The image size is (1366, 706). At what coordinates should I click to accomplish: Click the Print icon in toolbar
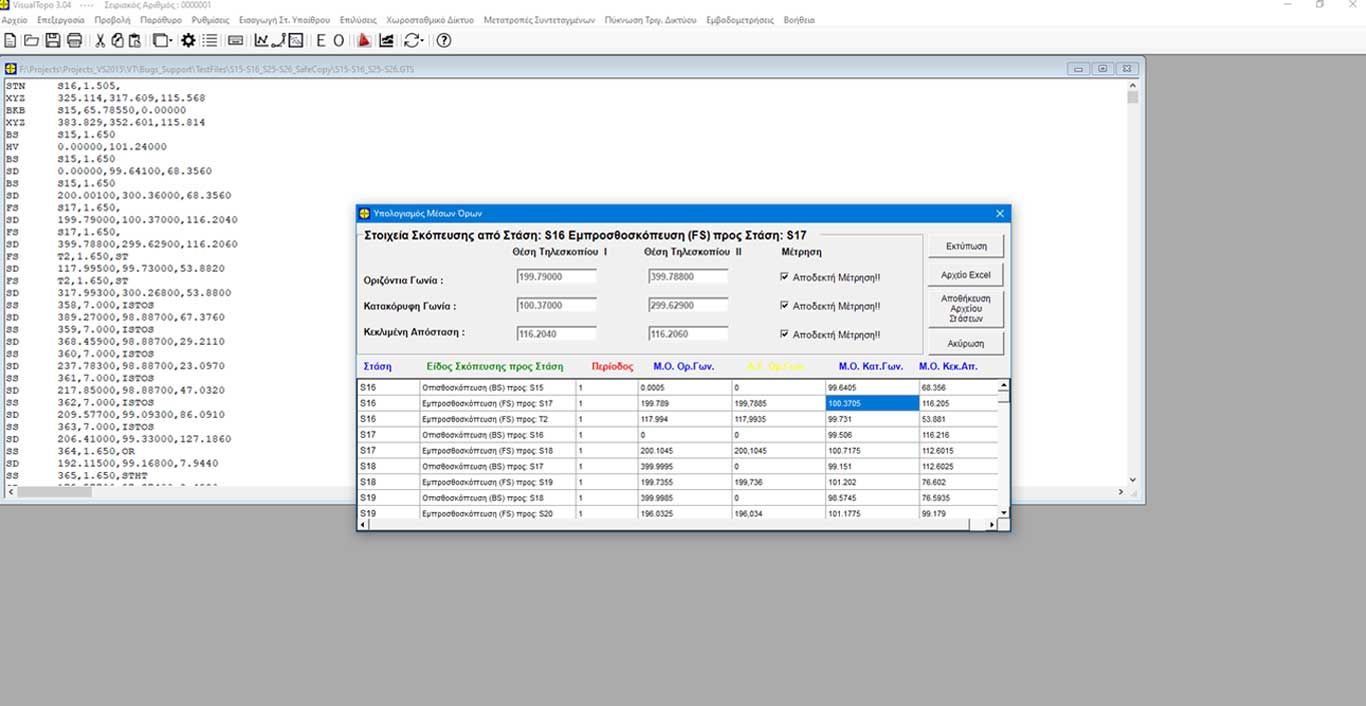(x=74, y=40)
